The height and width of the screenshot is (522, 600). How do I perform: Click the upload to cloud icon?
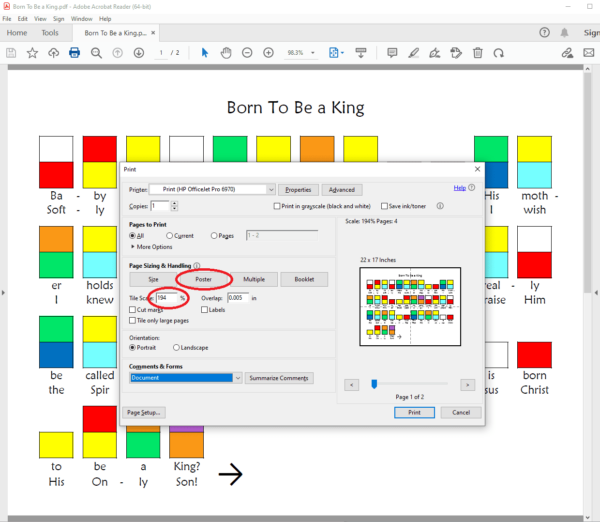click(54, 53)
